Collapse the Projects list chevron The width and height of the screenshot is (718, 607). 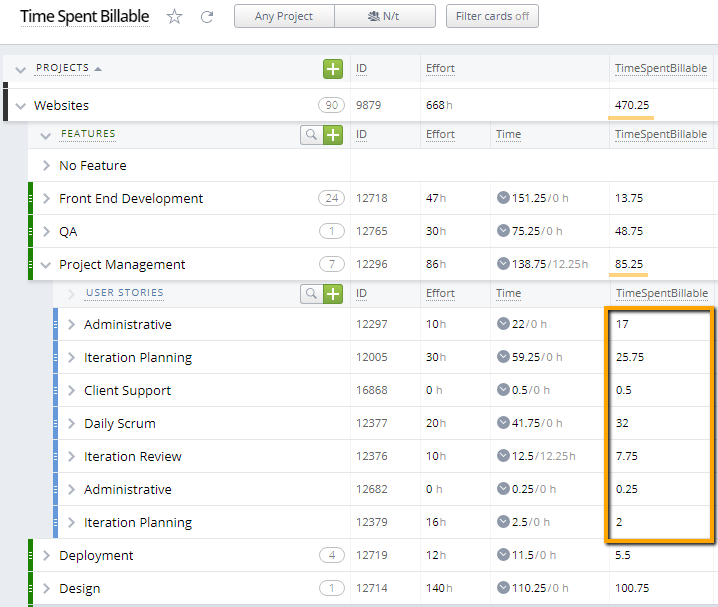21,70
